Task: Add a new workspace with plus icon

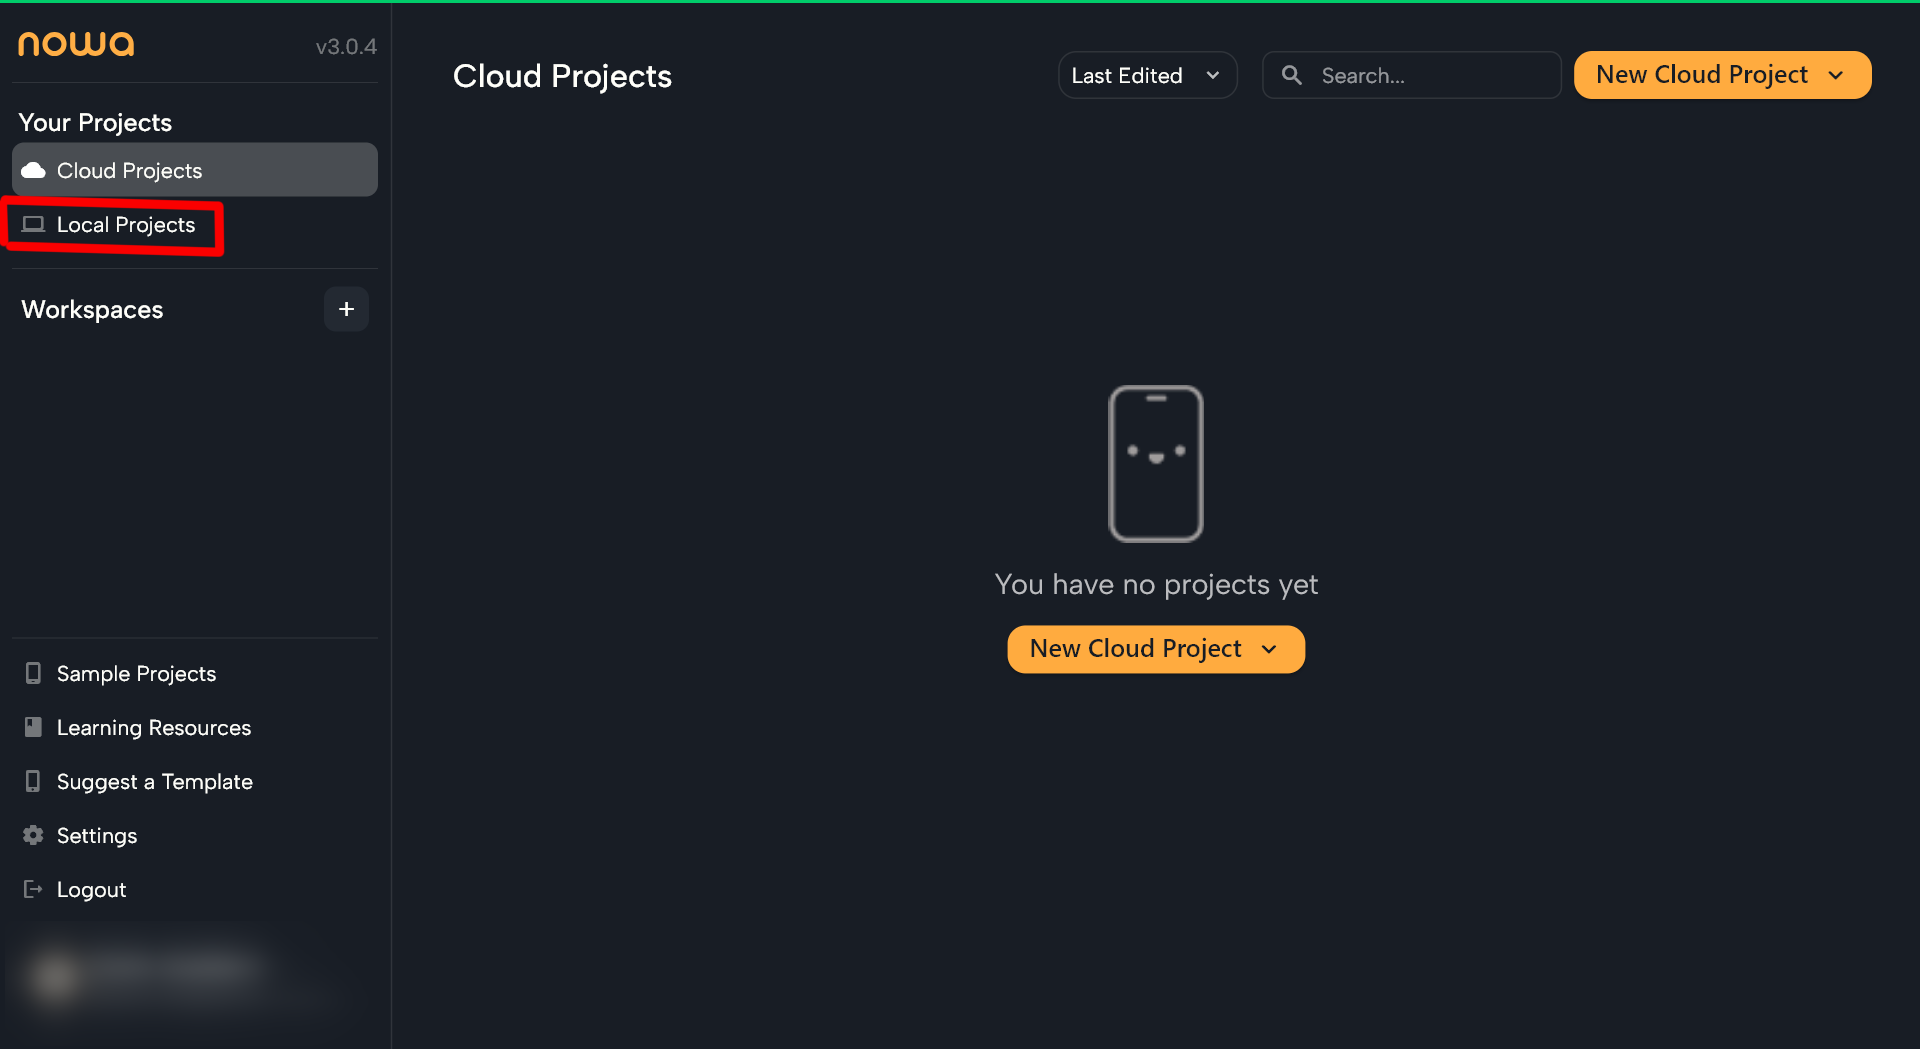Action: coord(346,310)
